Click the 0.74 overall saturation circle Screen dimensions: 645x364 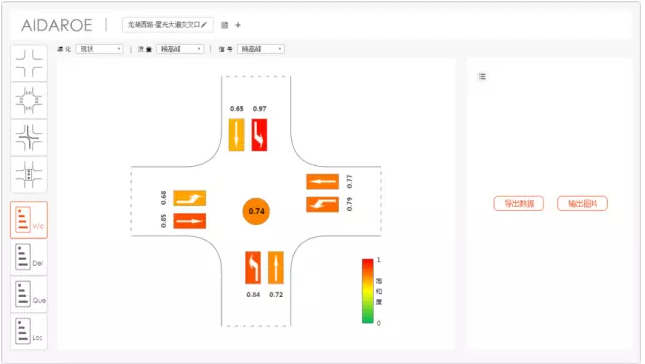[x=256, y=211]
